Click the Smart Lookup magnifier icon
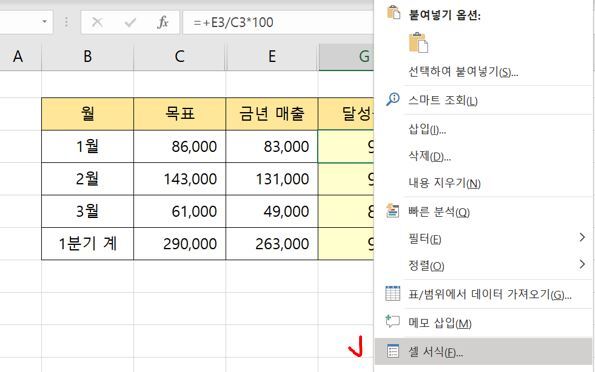The width and height of the screenshot is (595, 372). 393,99
